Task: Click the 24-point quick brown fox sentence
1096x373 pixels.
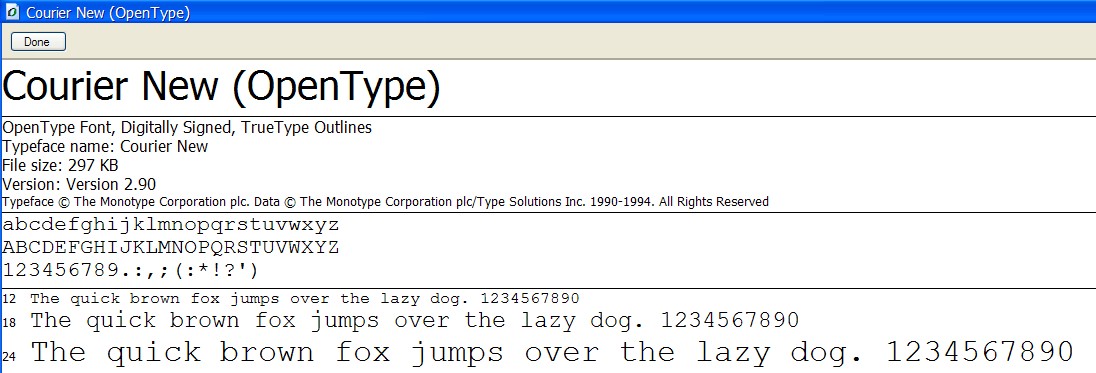Action: (x=552, y=353)
